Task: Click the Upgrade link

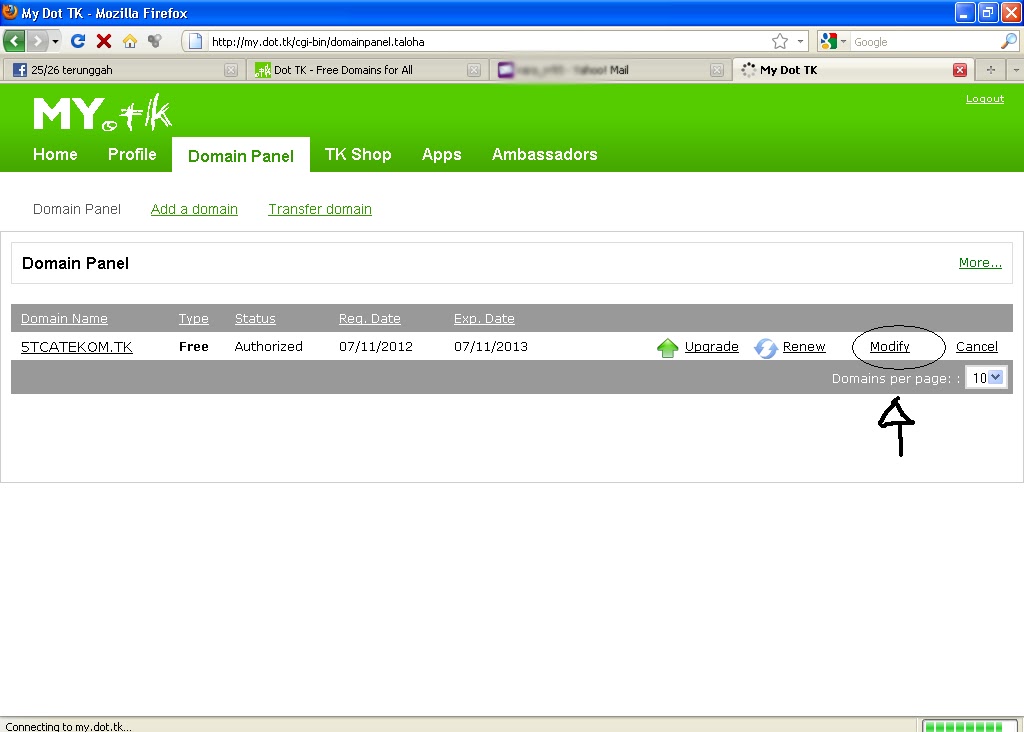Action: click(x=711, y=347)
